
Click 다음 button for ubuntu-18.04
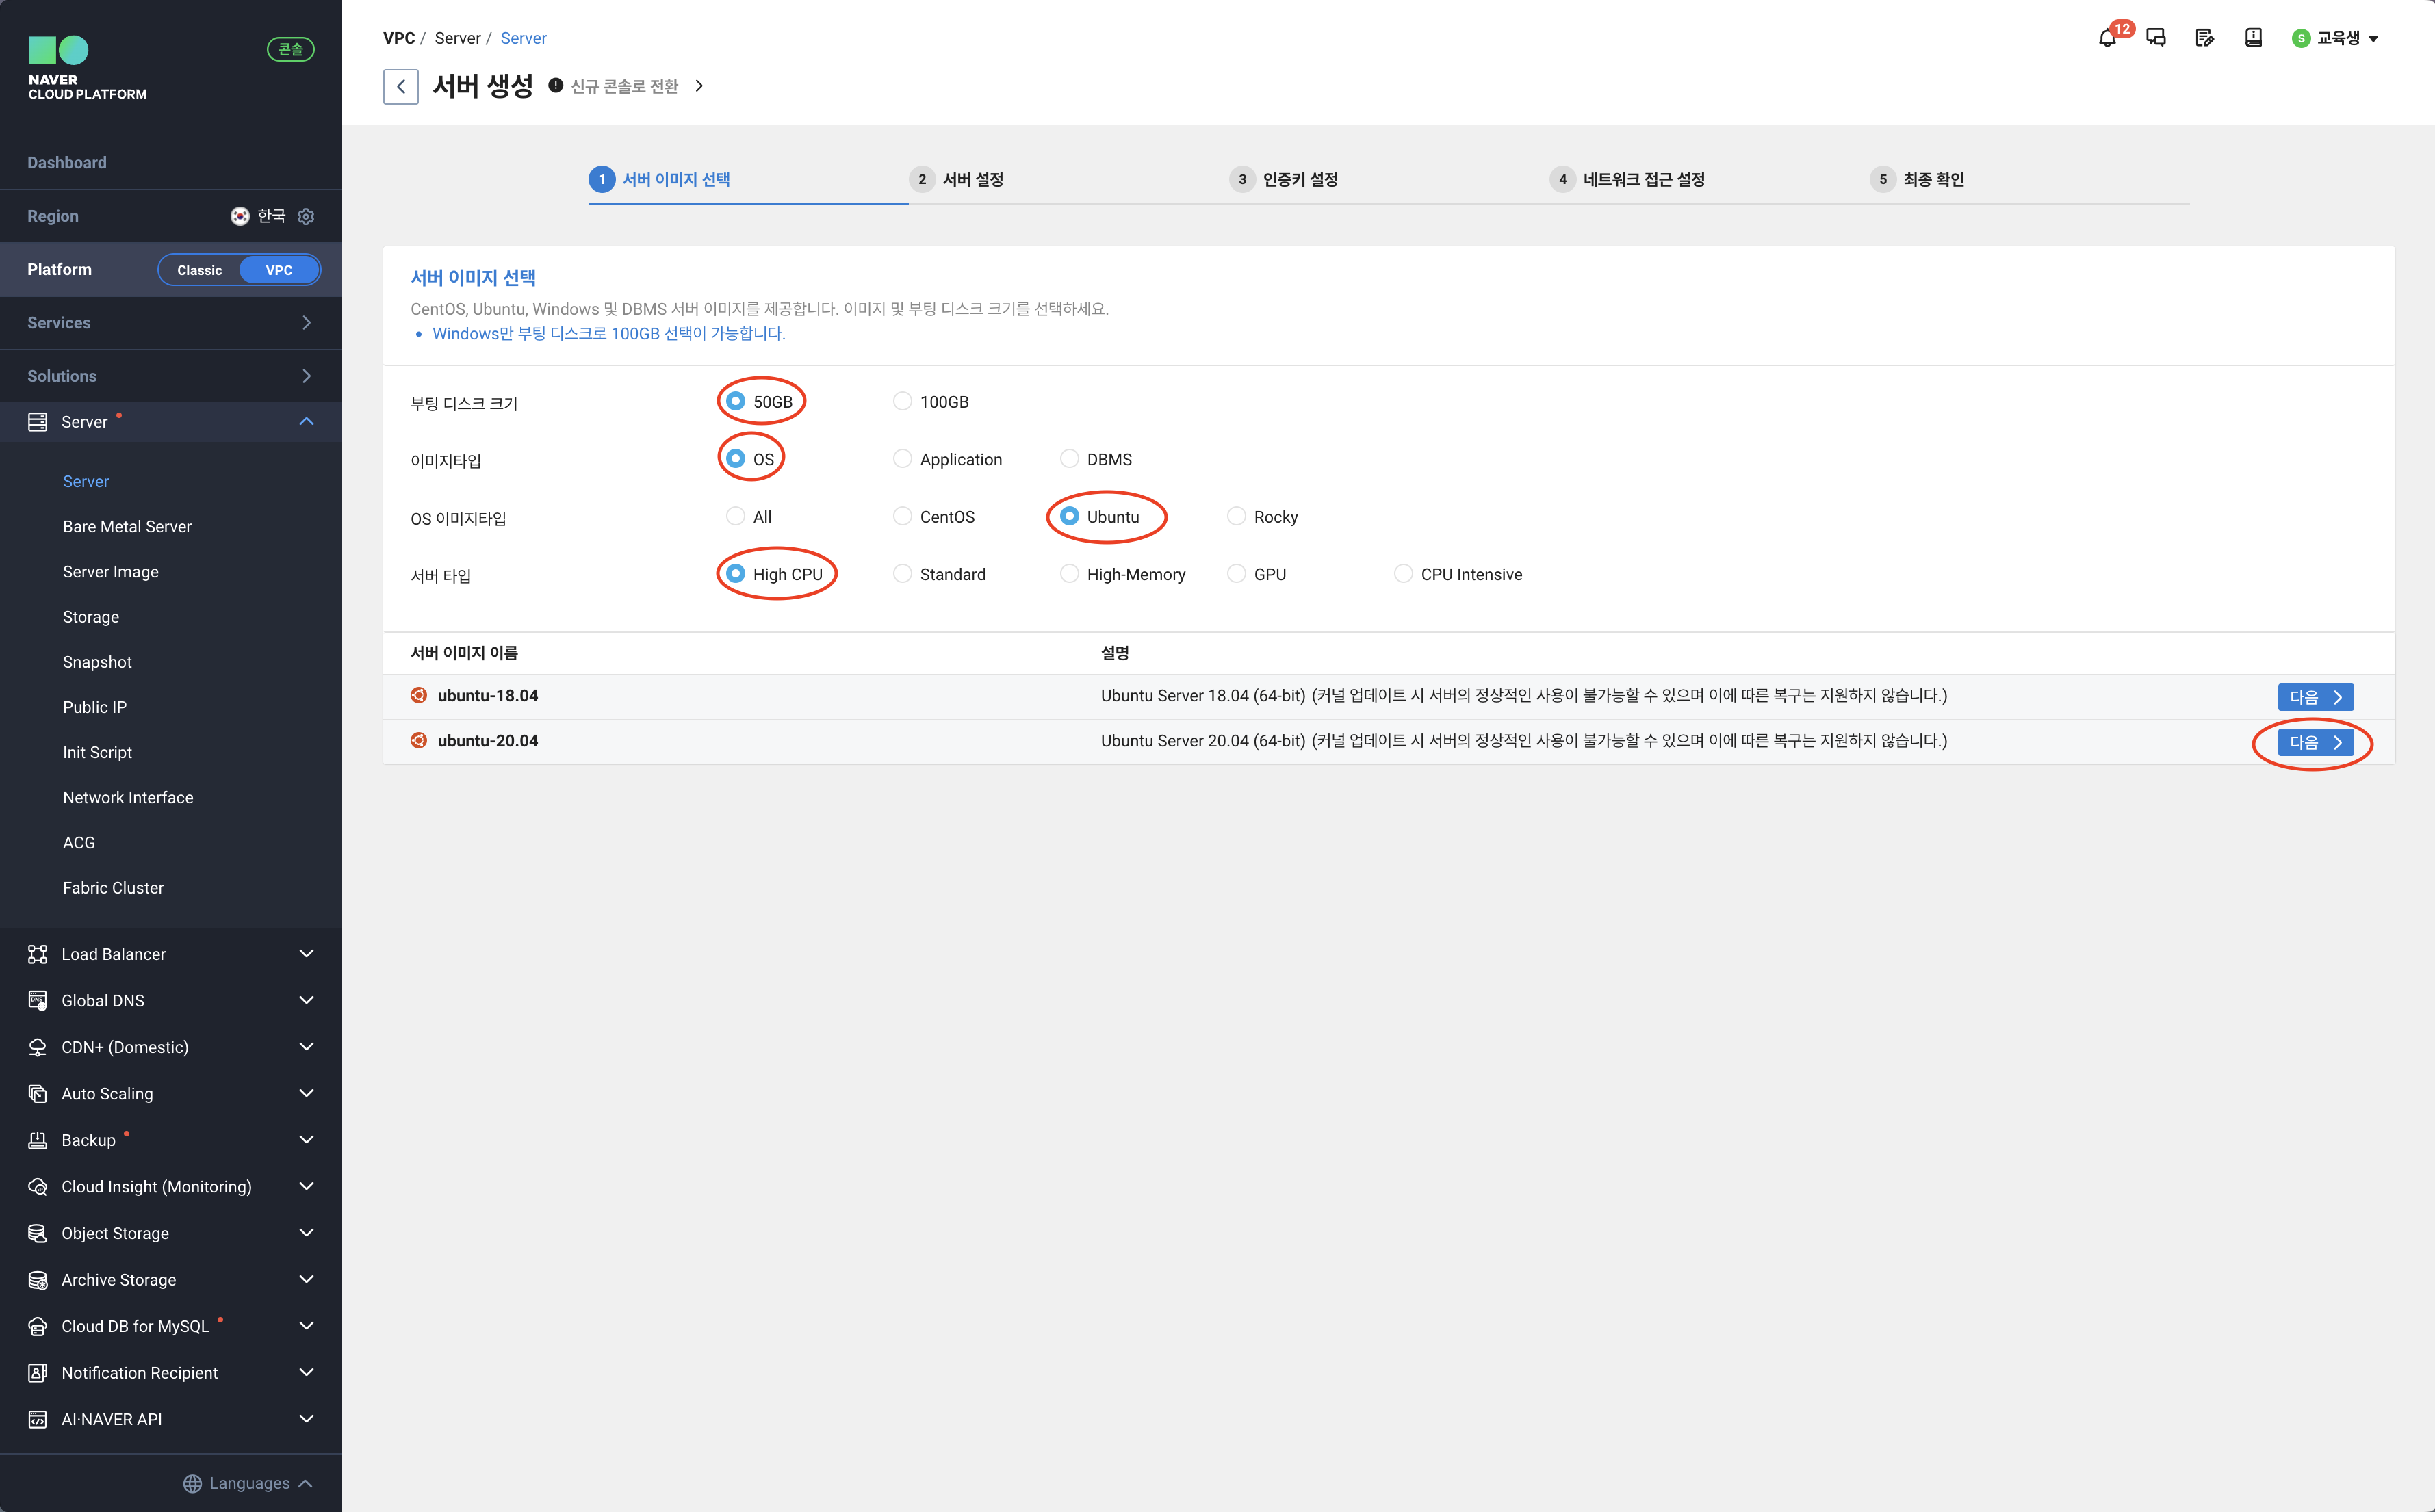click(2314, 697)
